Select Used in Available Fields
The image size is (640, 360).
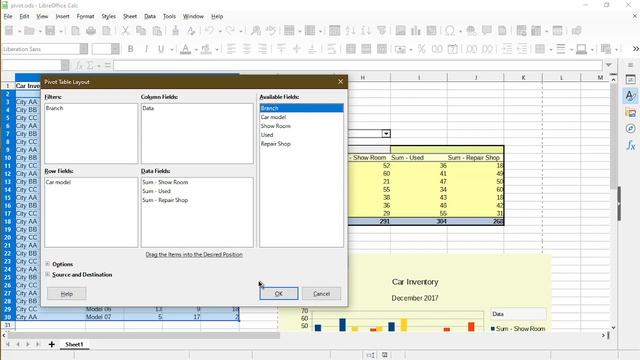pos(301,135)
